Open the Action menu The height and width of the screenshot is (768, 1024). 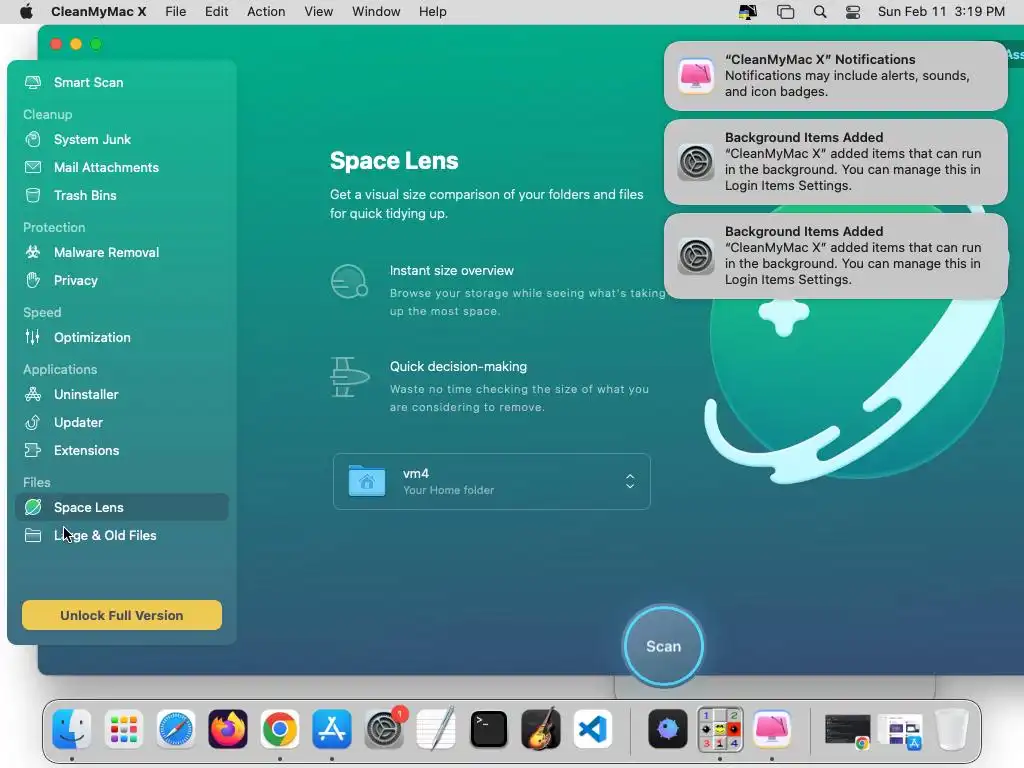(x=266, y=12)
